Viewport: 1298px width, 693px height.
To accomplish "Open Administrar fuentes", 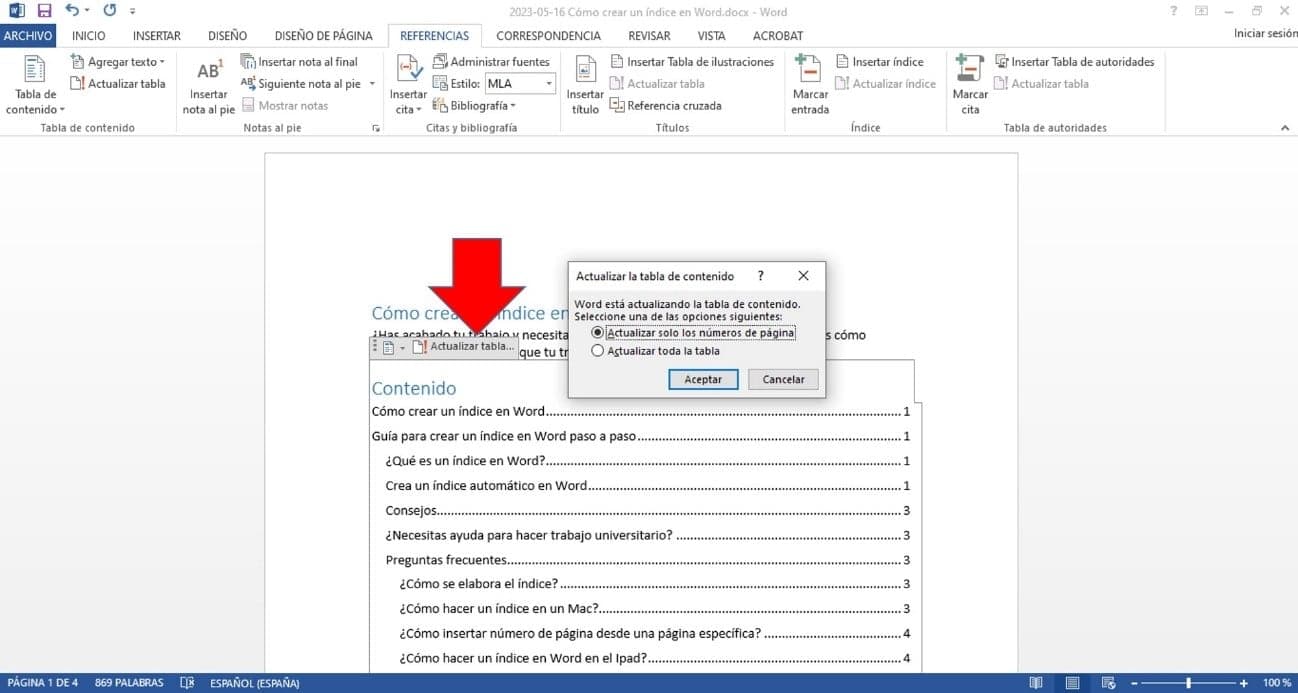I will (x=491, y=62).
